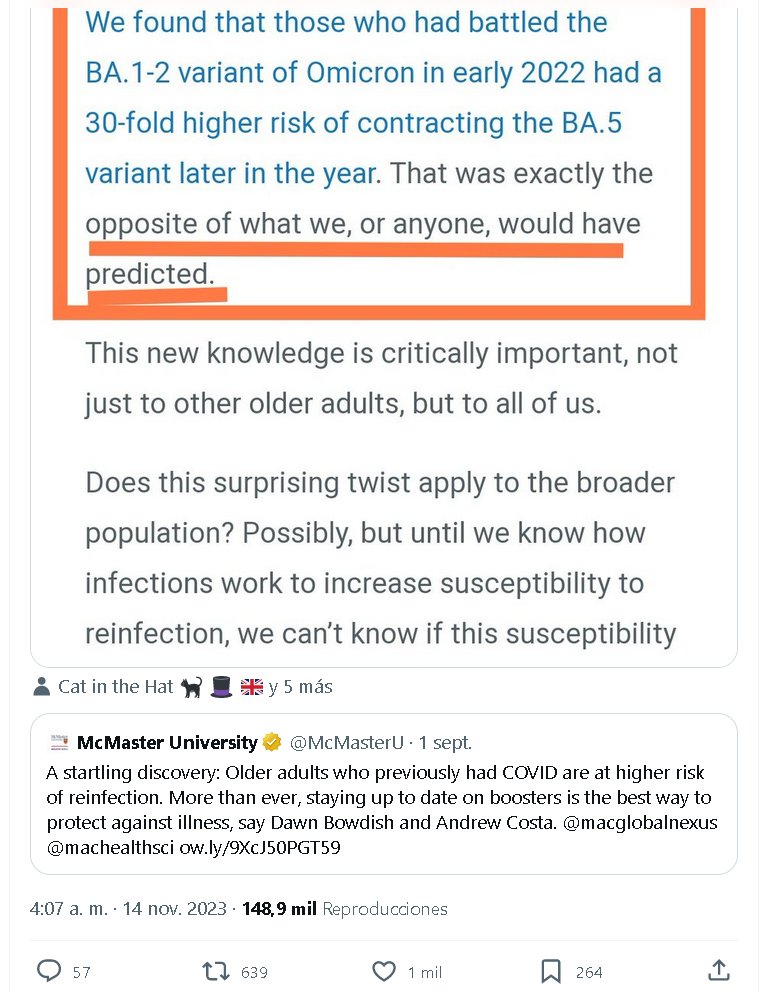The height and width of the screenshot is (992, 764).
Task: Click the McMaster University avatar logo
Action: point(59,743)
